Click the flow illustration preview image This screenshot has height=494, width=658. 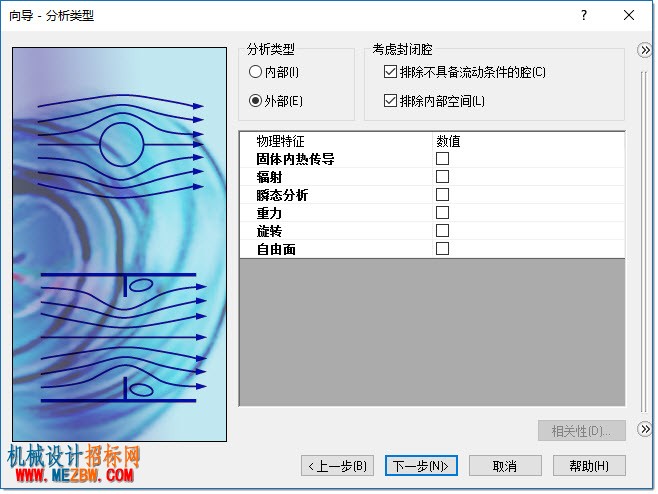120,244
